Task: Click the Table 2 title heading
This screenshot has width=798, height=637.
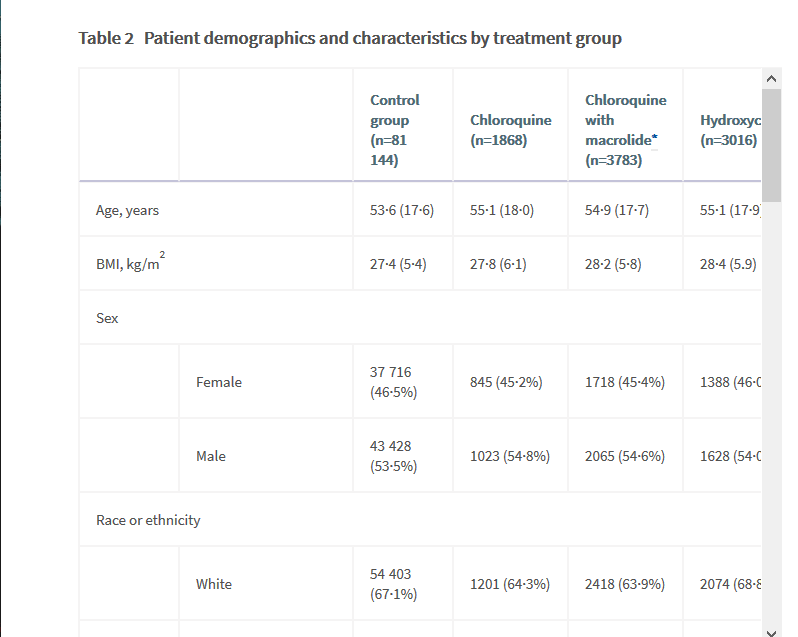Action: (350, 39)
